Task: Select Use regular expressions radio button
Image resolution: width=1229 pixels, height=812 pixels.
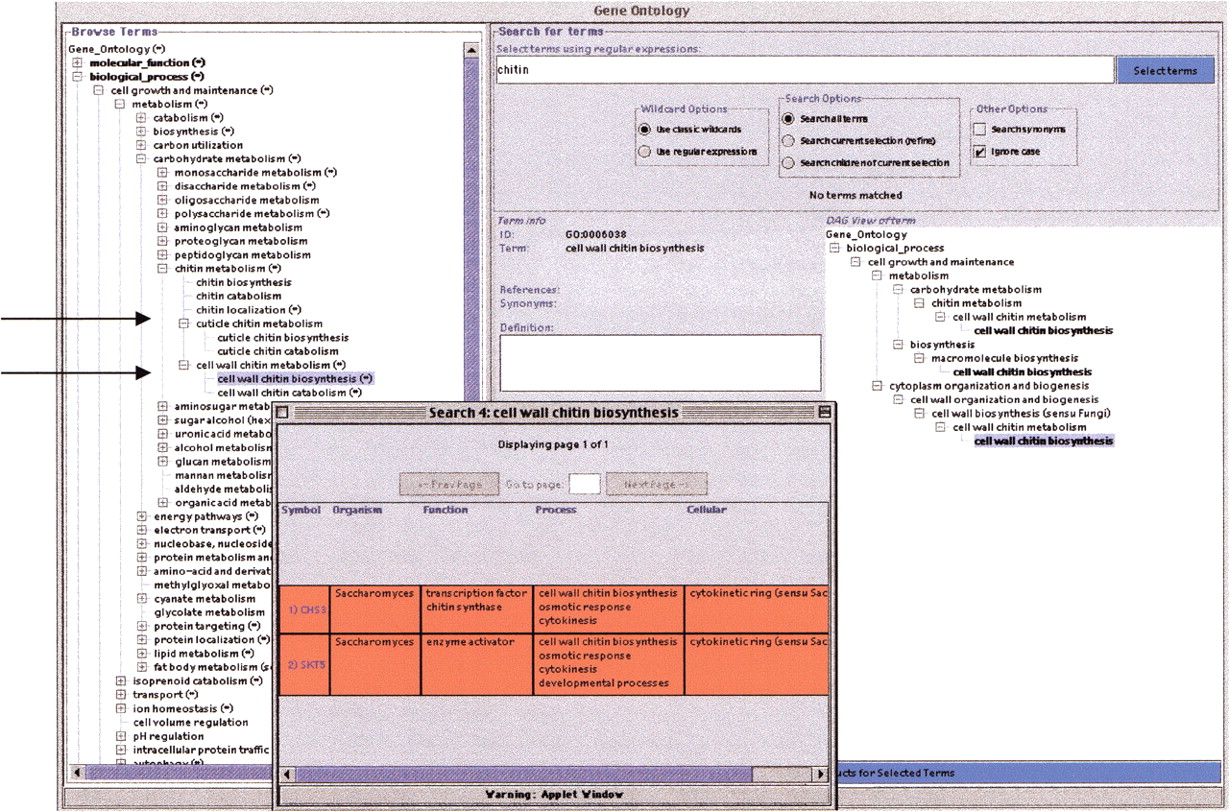Action: pos(645,152)
